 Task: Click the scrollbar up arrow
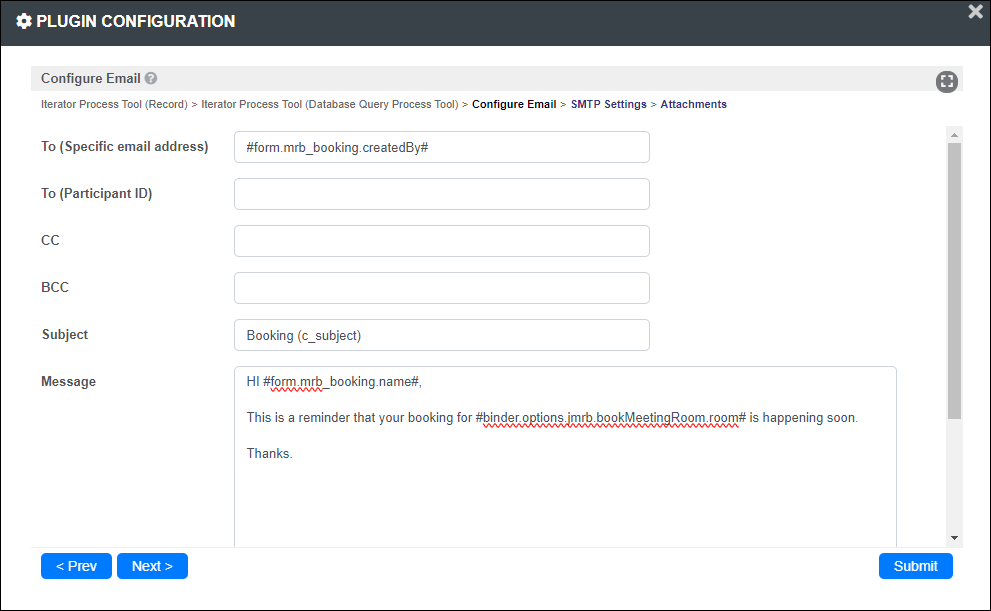pos(954,135)
